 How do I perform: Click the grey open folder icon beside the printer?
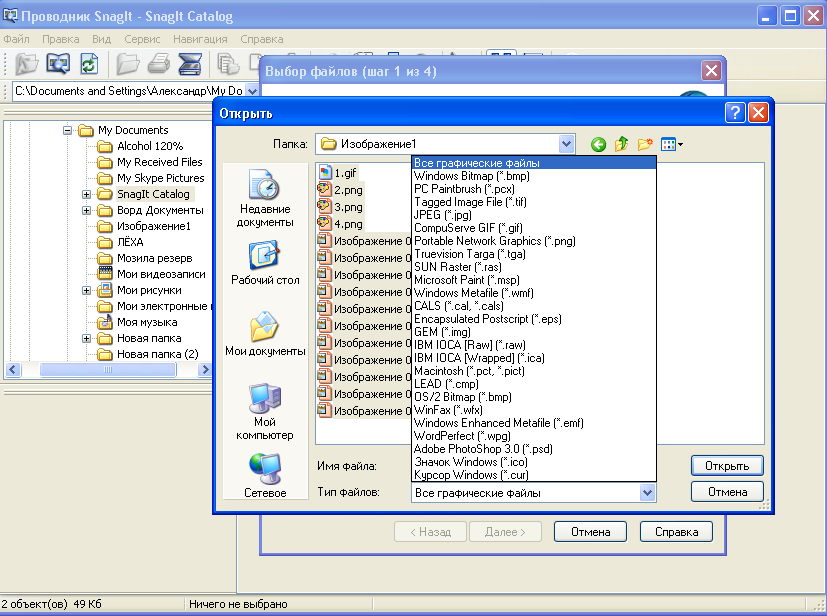(x=128, y=64)
